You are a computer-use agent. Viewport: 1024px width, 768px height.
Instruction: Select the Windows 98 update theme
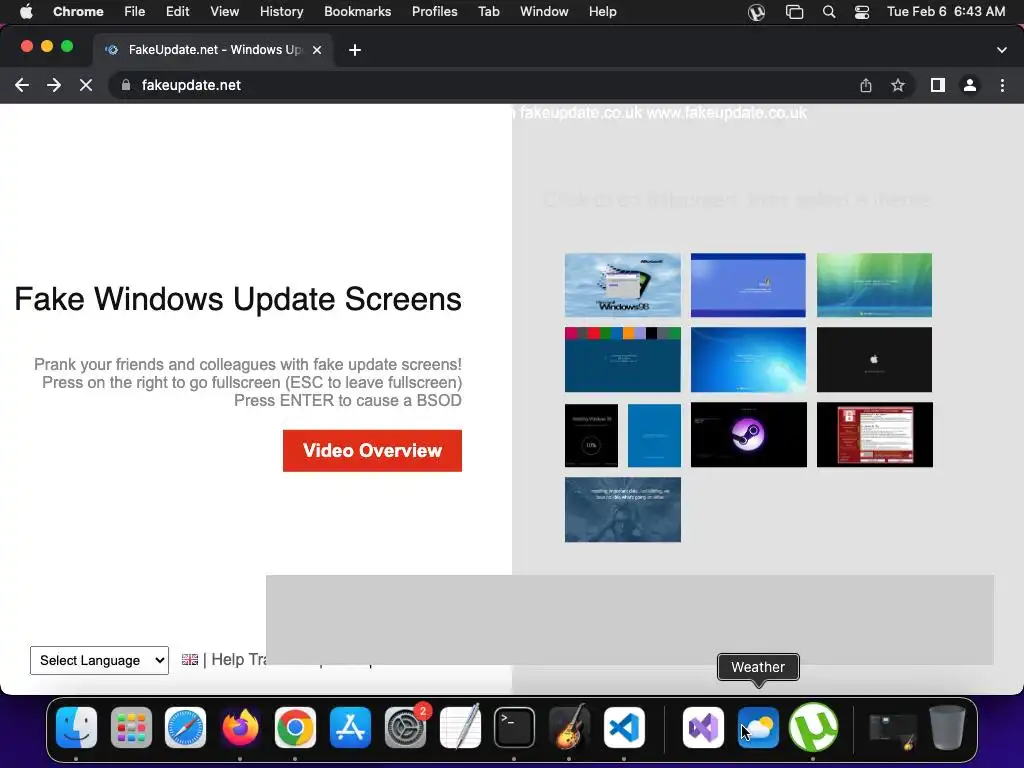[622, 285]
